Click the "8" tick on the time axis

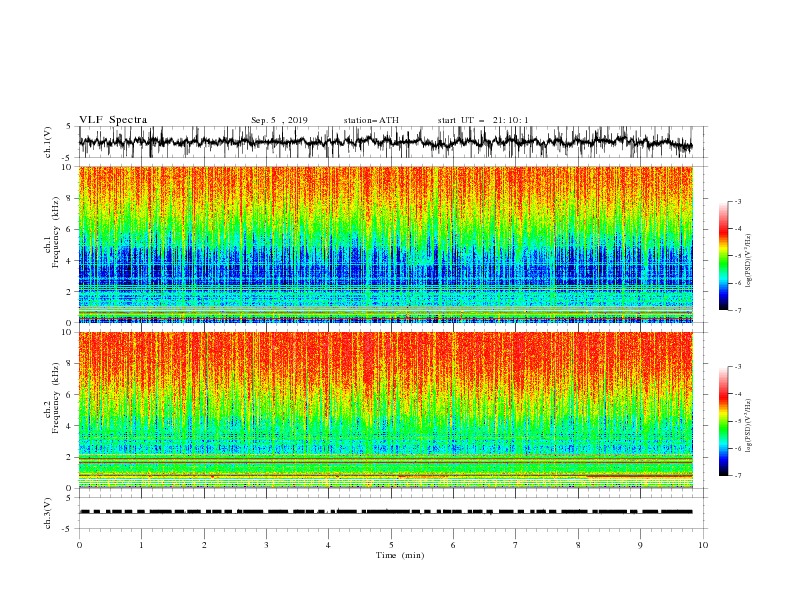click(578, 545)
